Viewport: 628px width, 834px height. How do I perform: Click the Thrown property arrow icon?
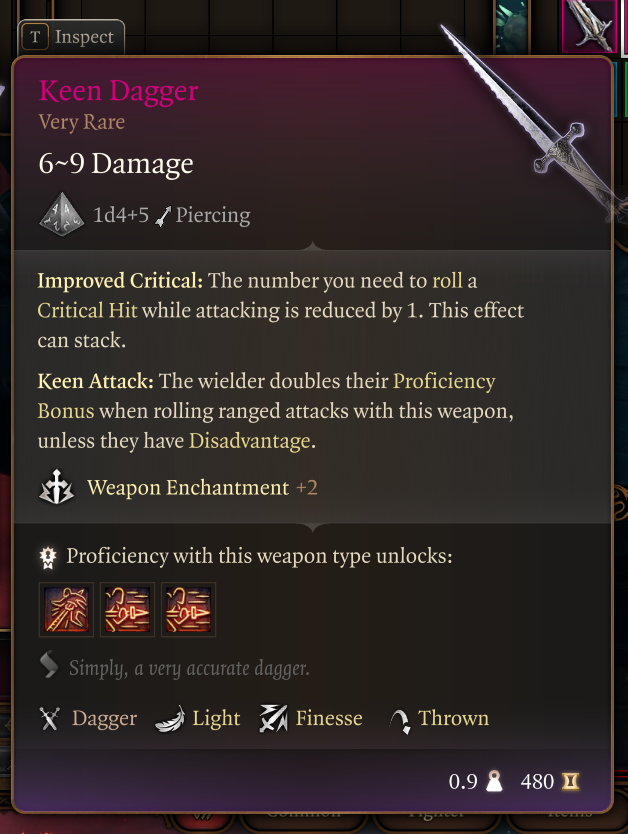pos(399,721)
